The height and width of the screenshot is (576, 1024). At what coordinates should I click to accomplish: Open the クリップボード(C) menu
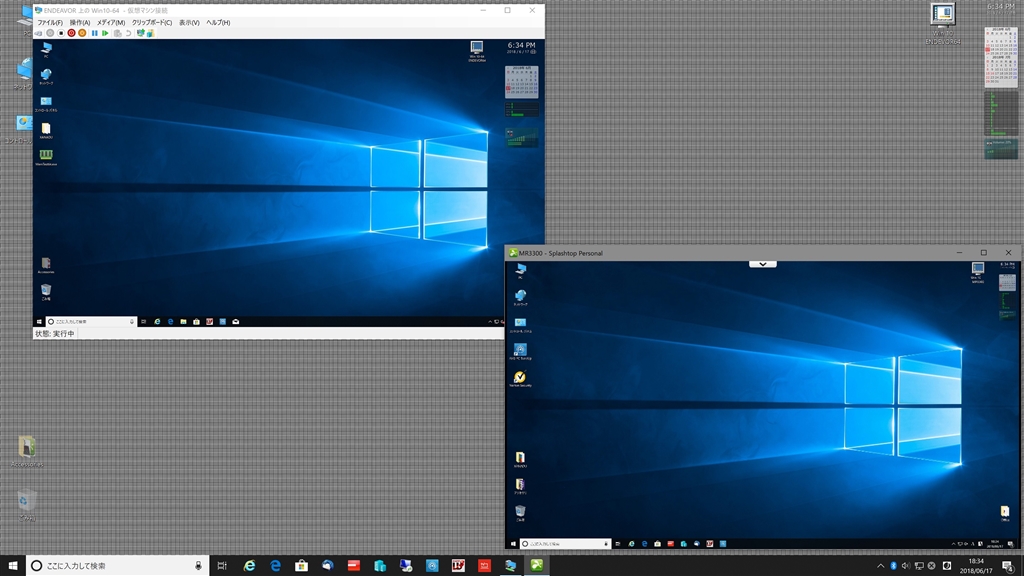[x=152, y=22]
